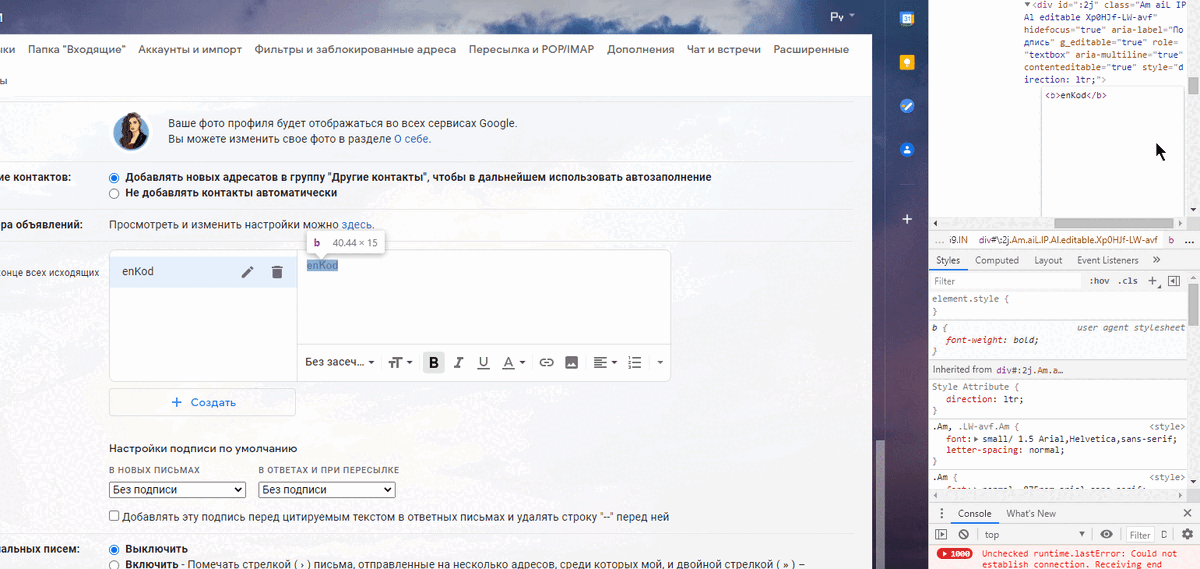Toggle bold formatting in signature toolbar
The width and height of the screenshot is (1200, 569).
pos(434,362)
